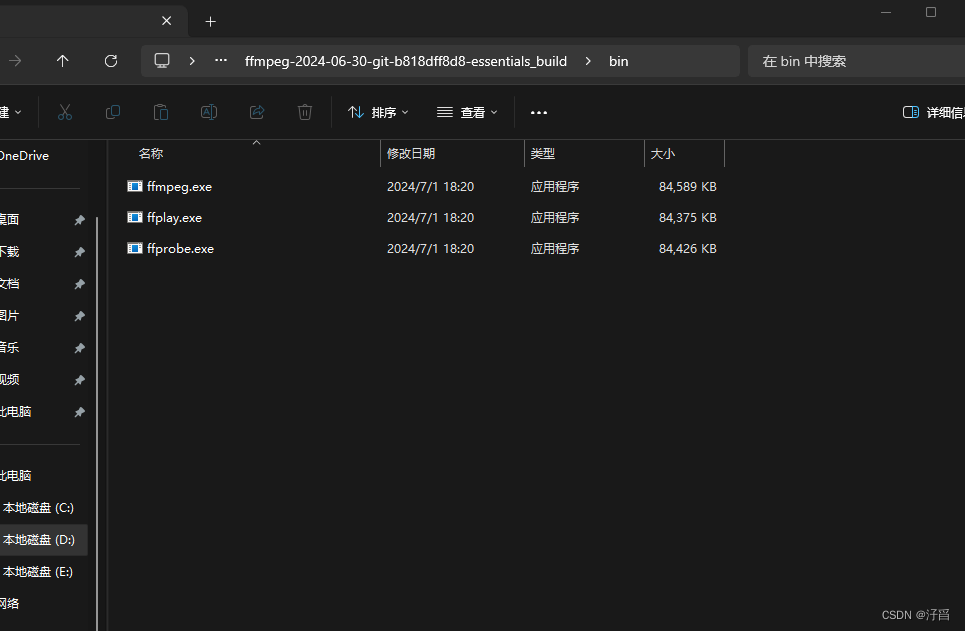
Task: Click the Delete trash icon
Action: pyautogui.click(x=305, y=112)
